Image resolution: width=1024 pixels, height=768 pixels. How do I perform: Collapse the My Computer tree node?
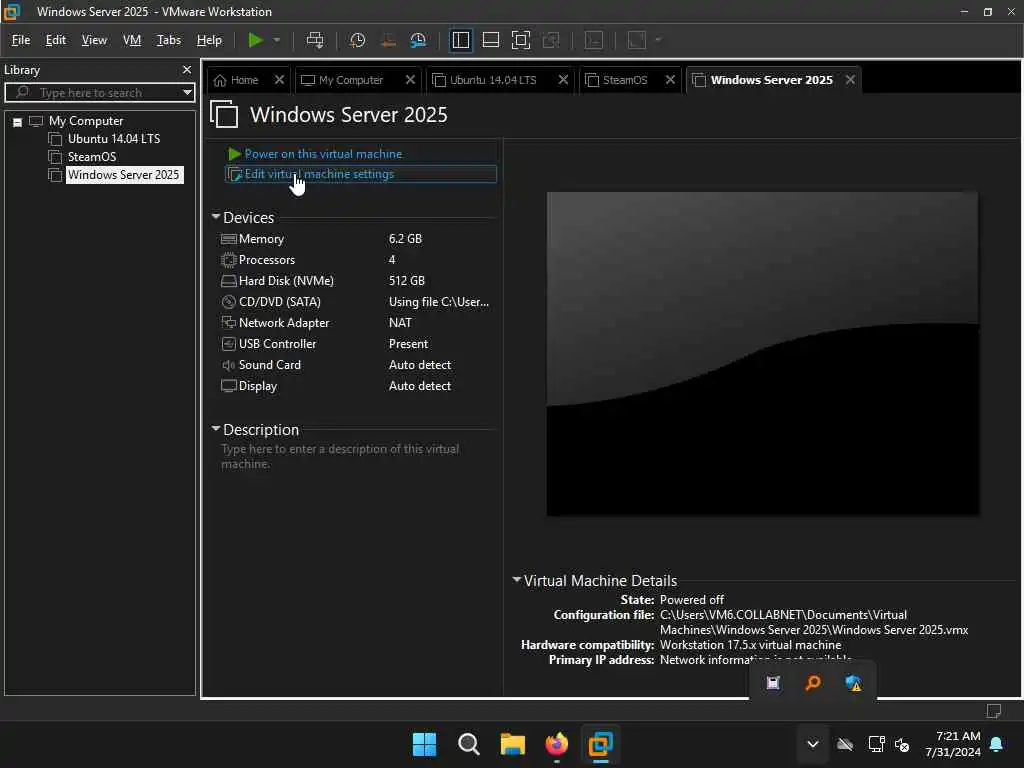(18, 121)
